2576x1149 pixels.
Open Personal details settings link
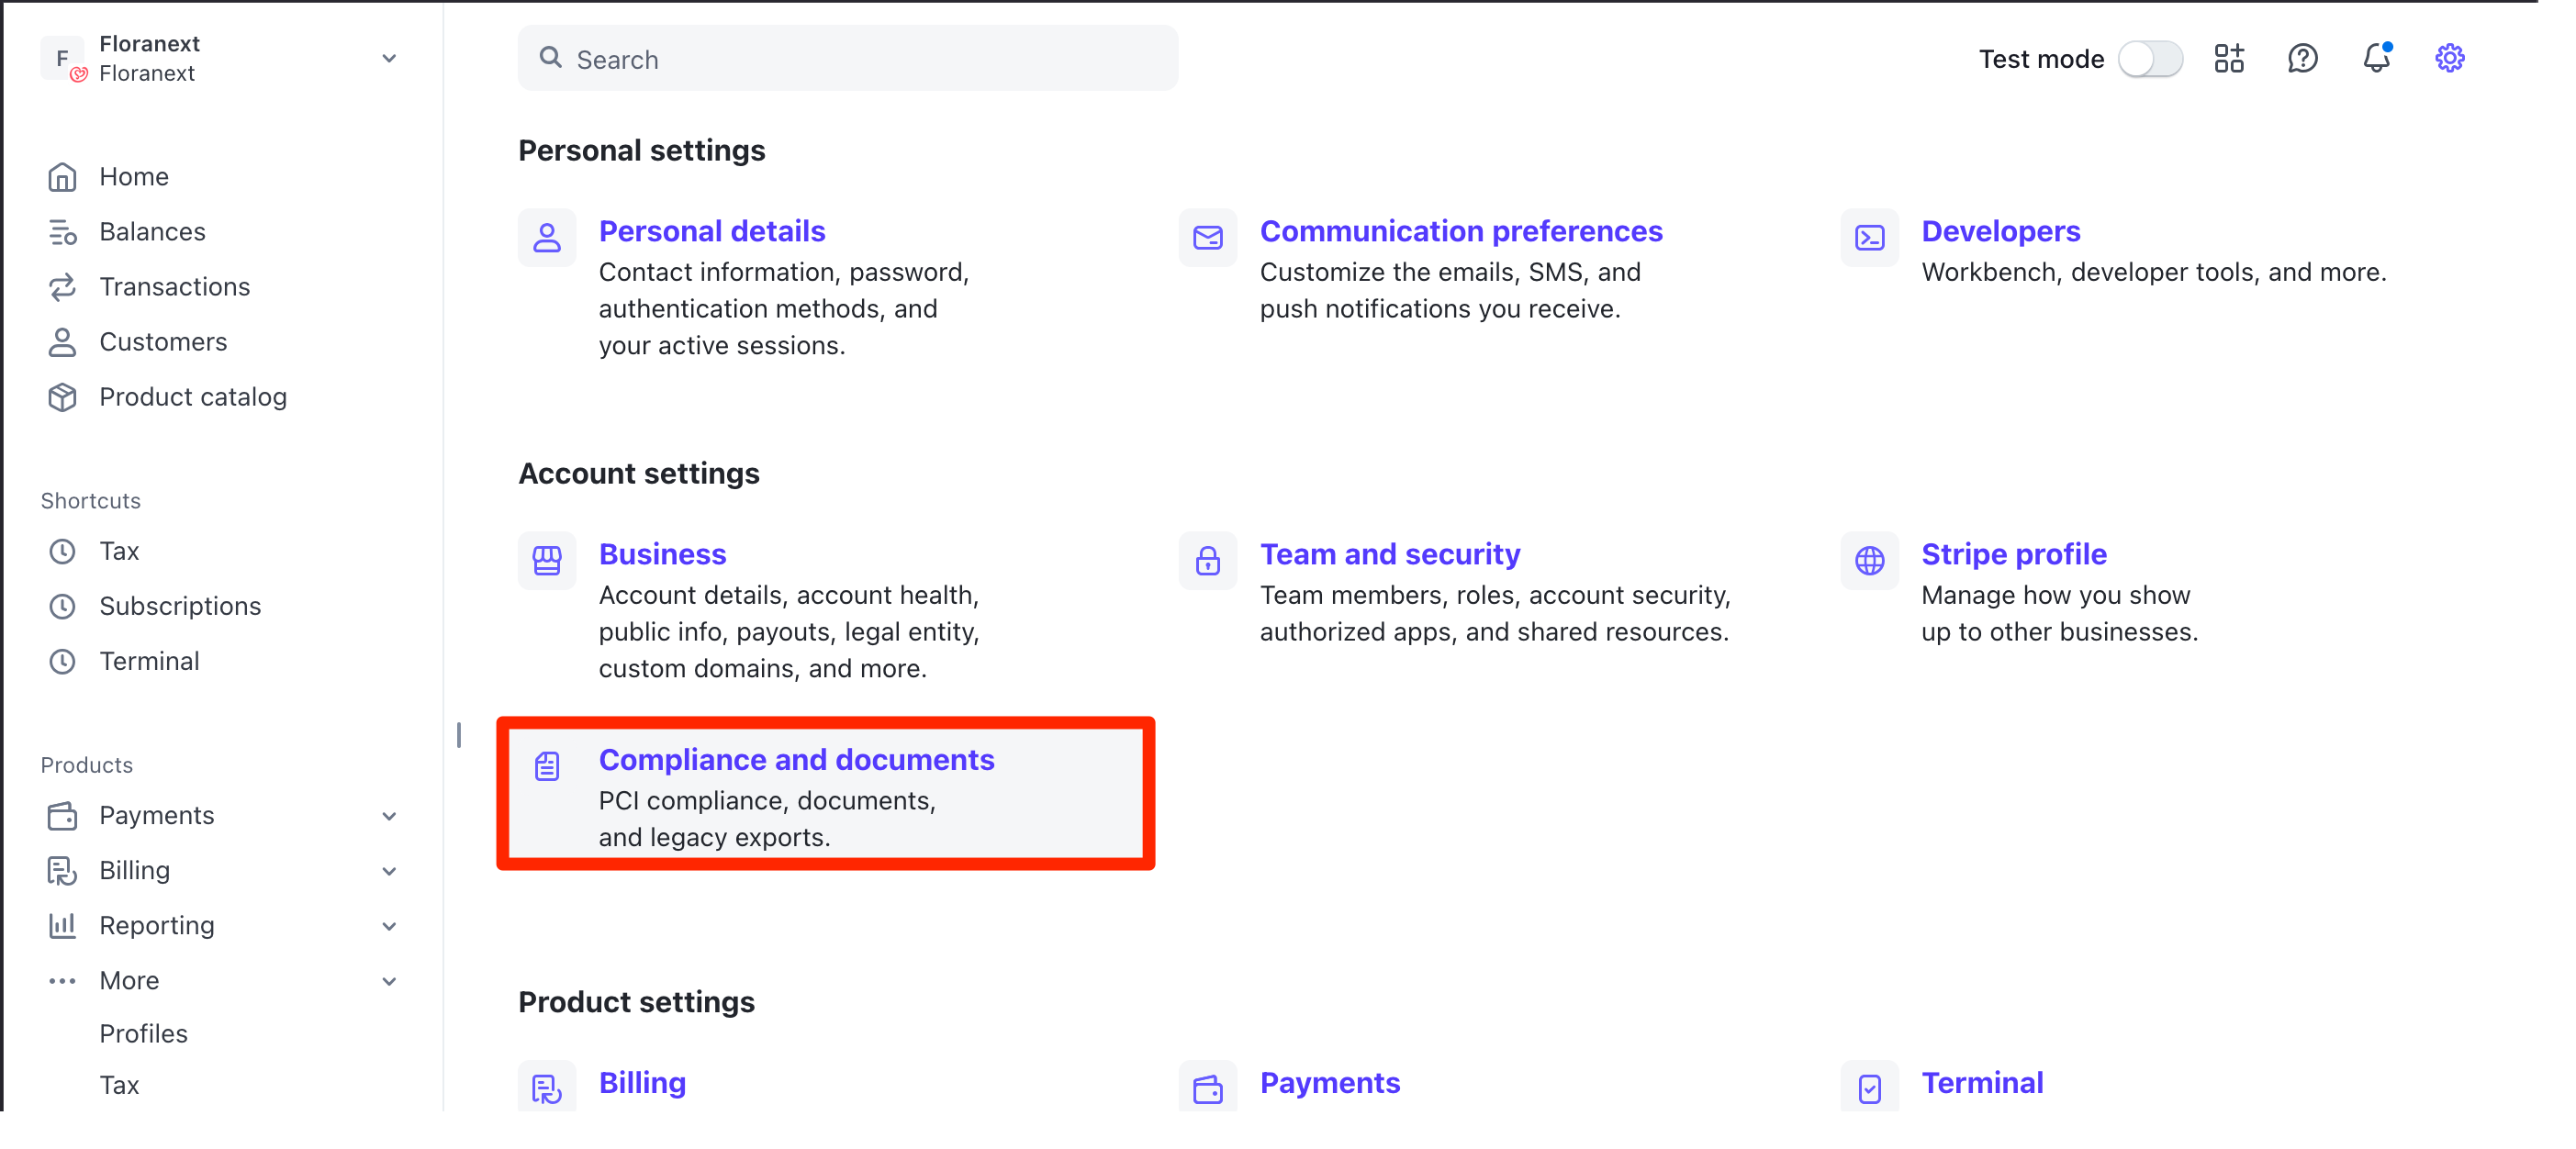coord(711,231)
